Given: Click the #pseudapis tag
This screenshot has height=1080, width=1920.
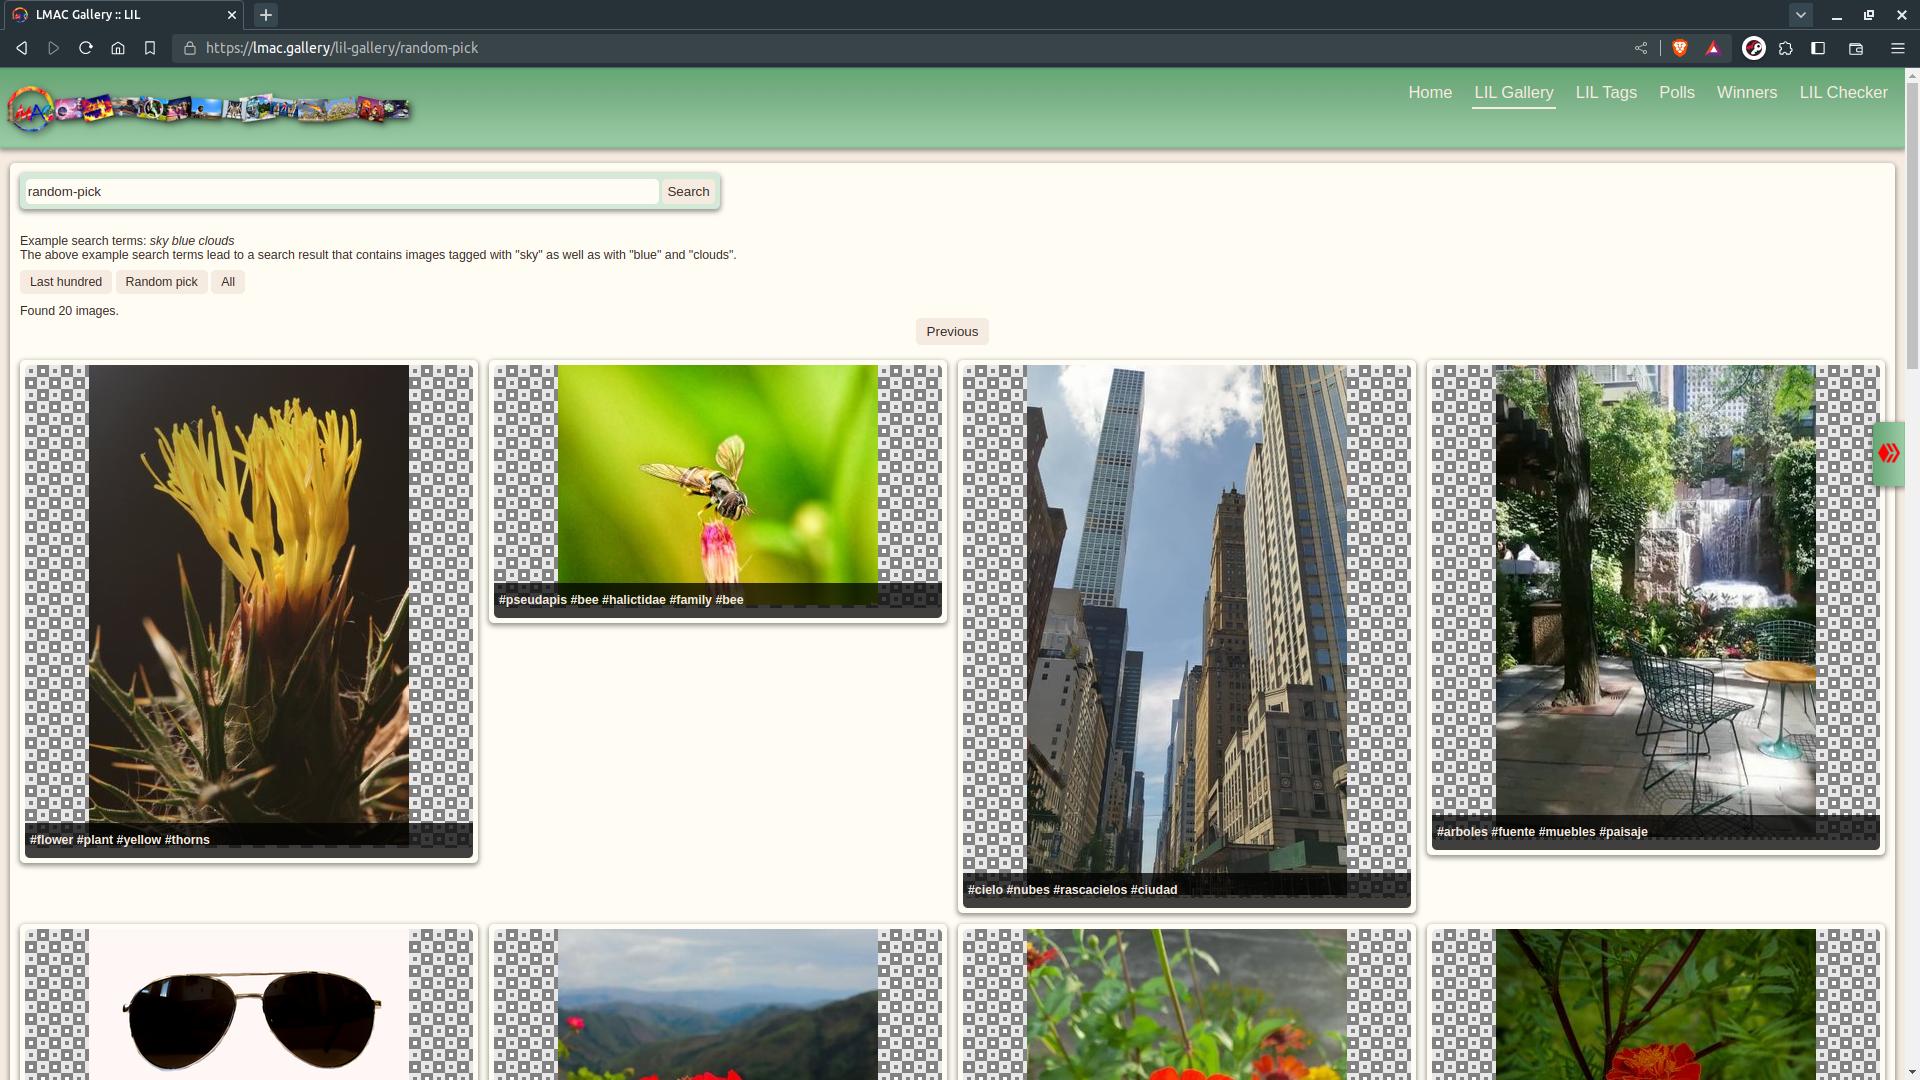Looking at the screenshot, I should coord(533,600).
